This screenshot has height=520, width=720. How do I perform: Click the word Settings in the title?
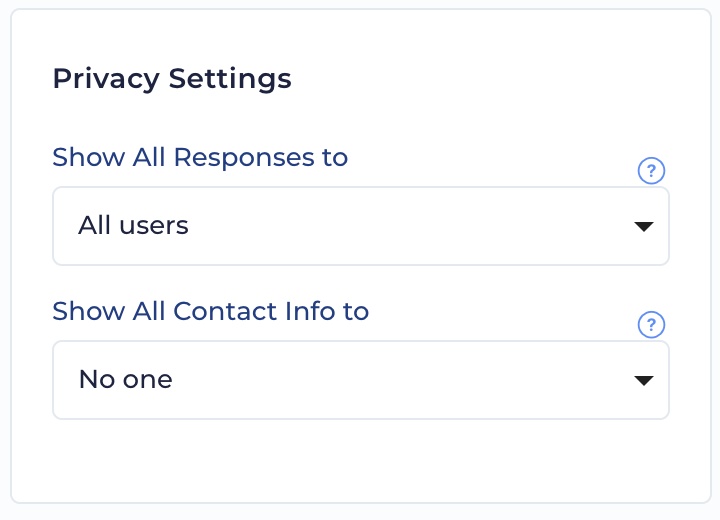pos(230,79)
